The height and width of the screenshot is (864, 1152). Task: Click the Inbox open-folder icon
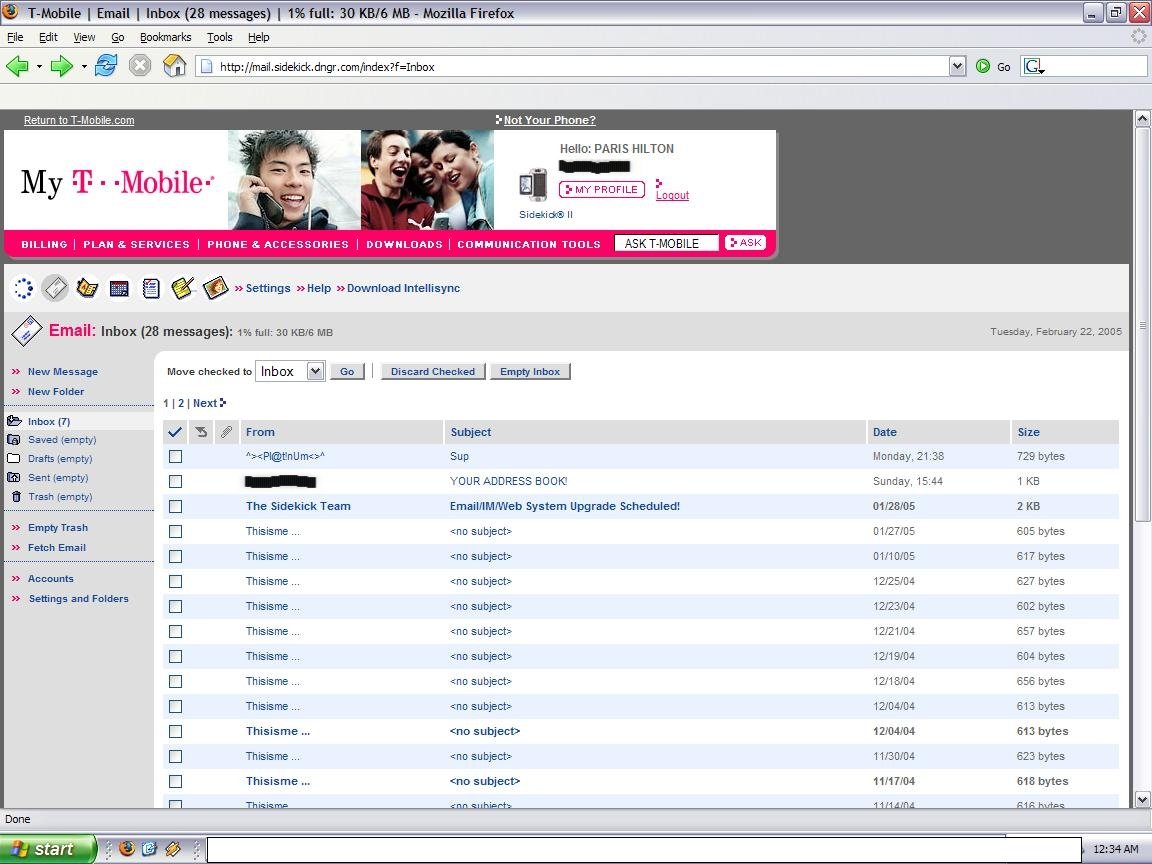coord(14,421)
